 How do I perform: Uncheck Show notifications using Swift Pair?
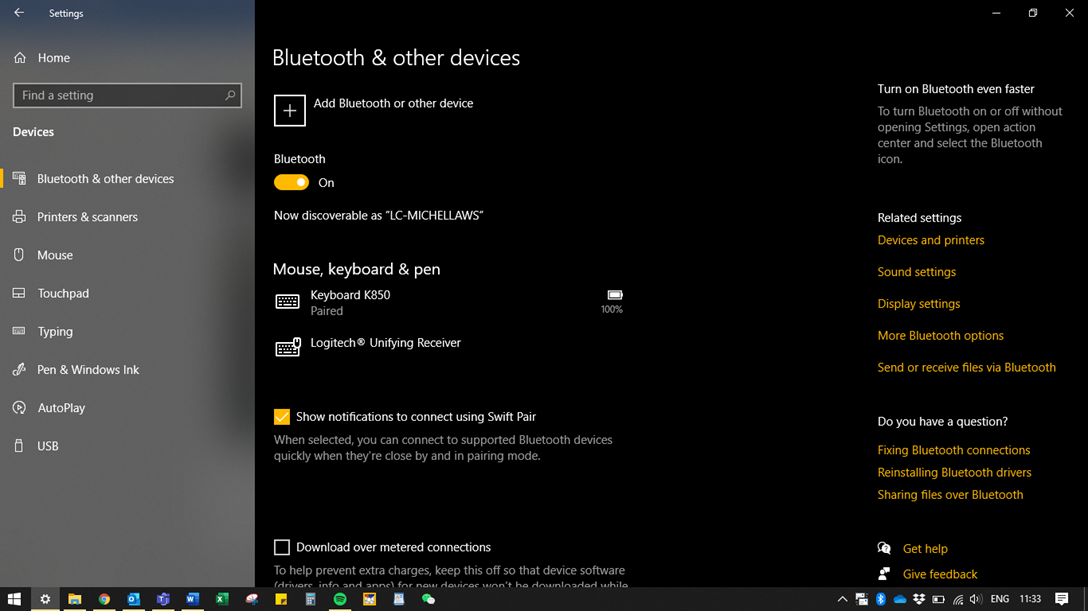[282, 417]
